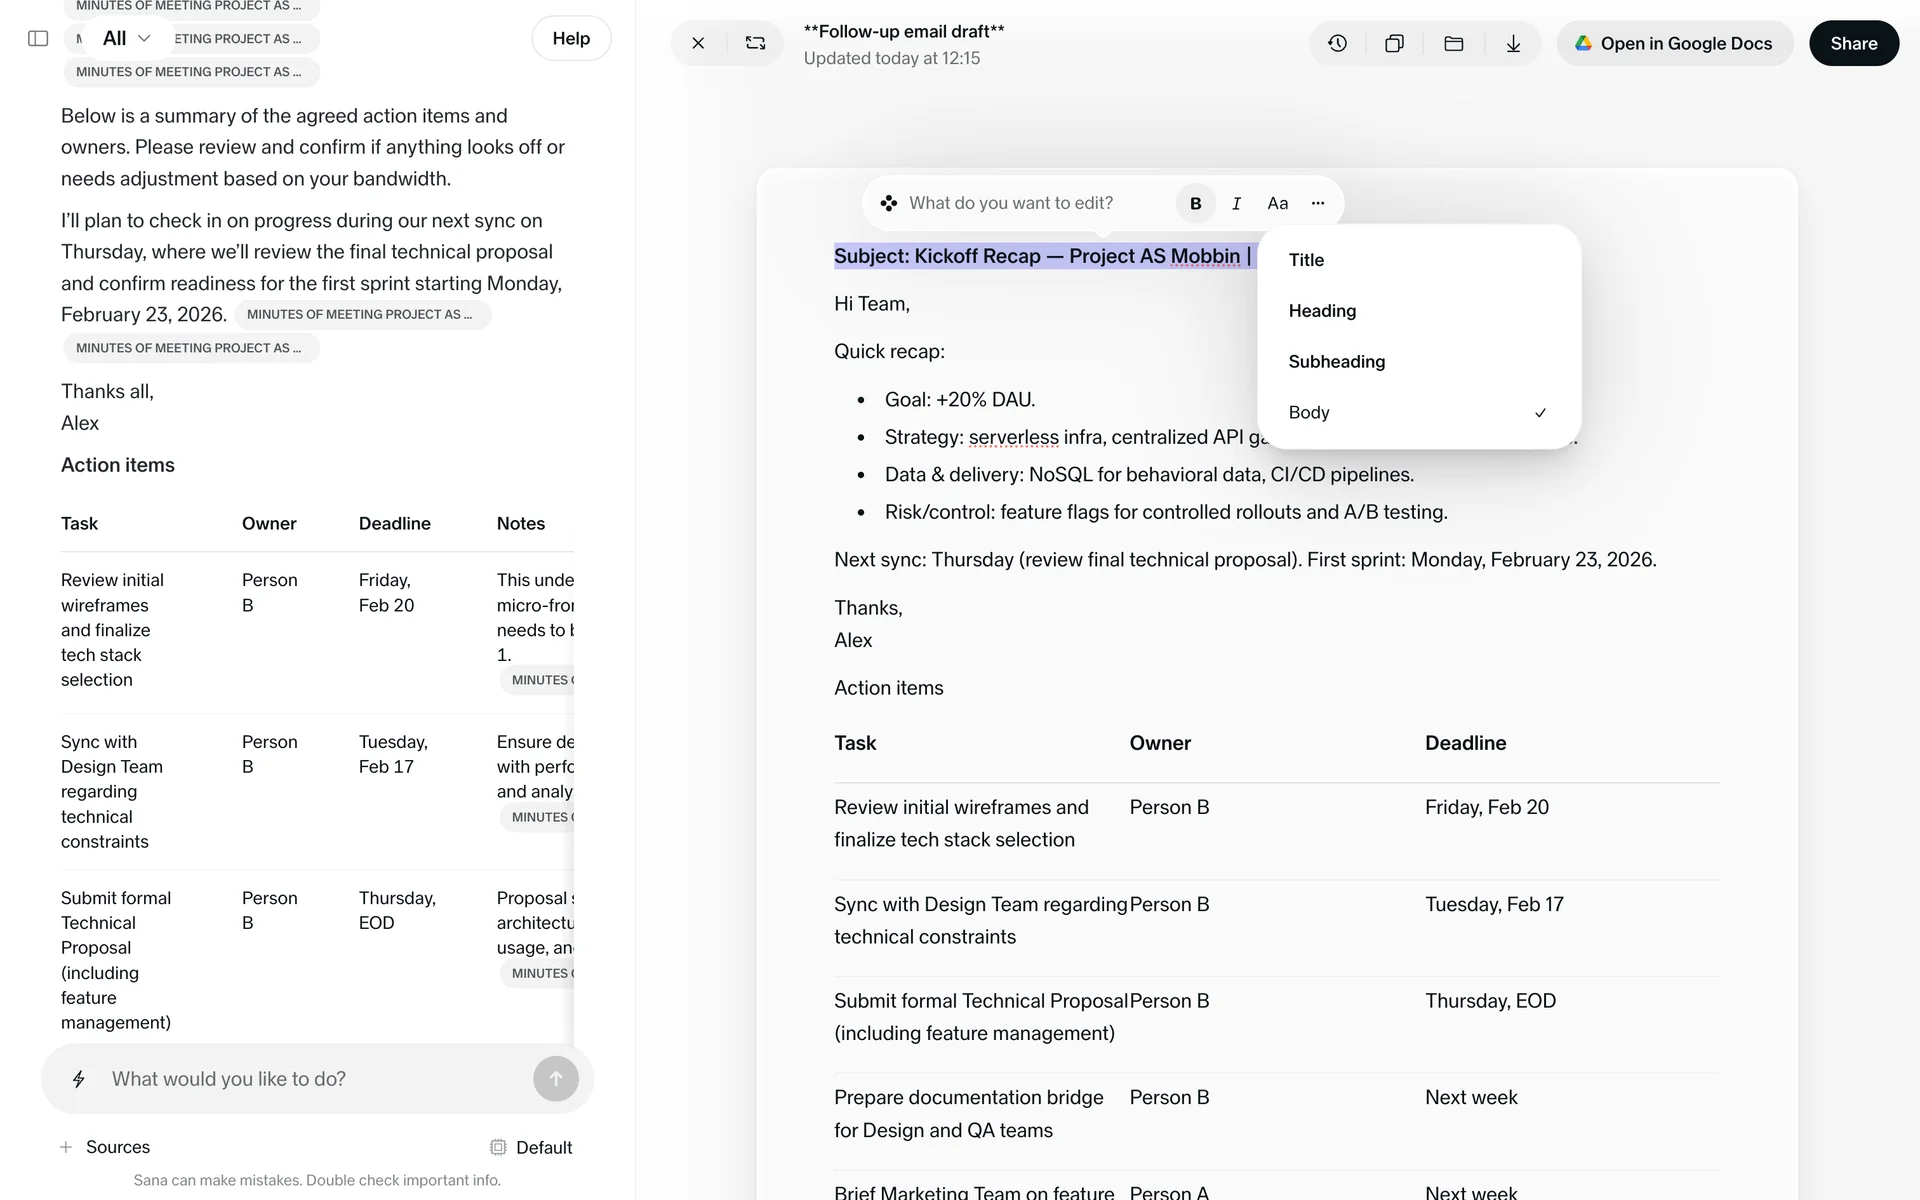Screen dimensions: 1920x1200
Task: Click the download arrow icon
Action: 1513,44
